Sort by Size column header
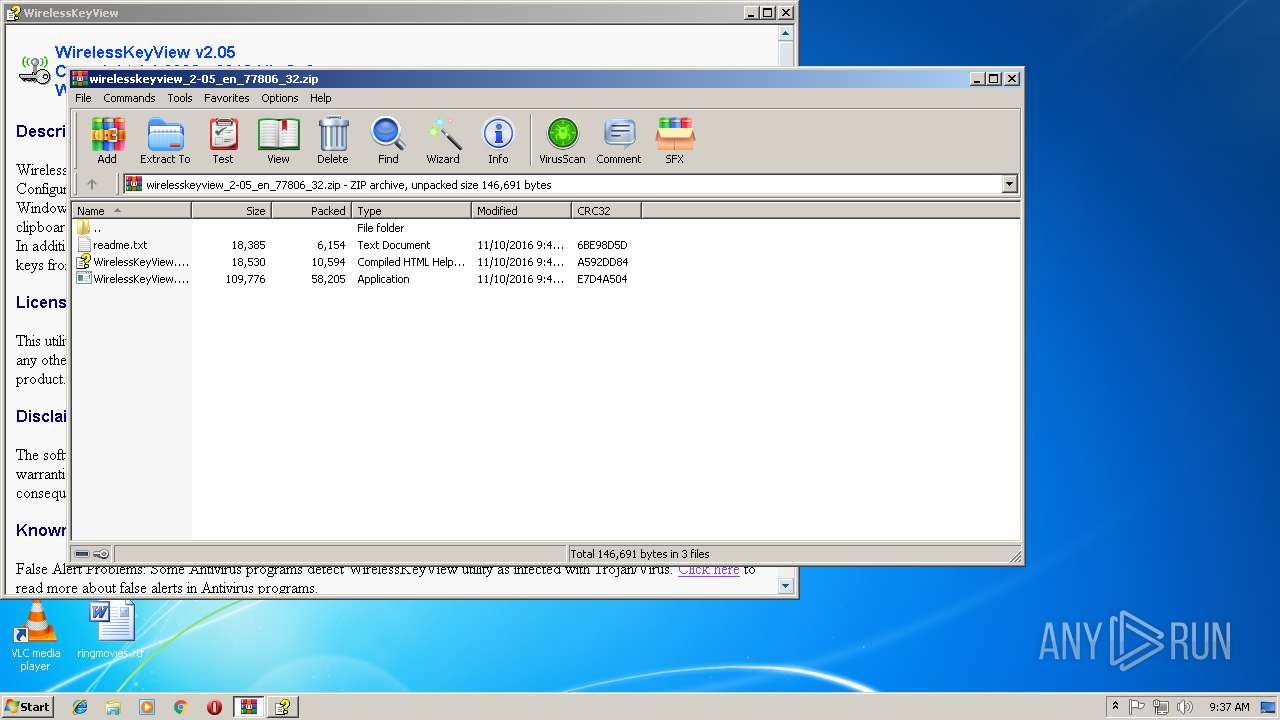The height and width of the screenshot is (720, 1280). click(231, 211)
